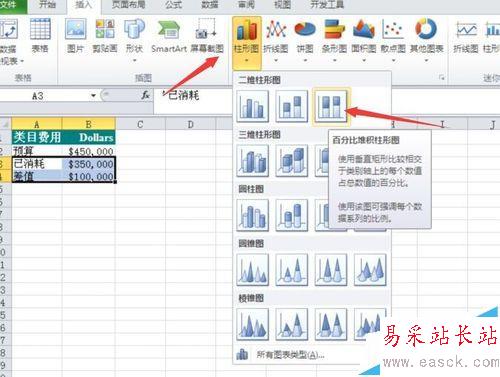Switch to the 公式 (Formulas) ribbon tab

pyautogui.click(x=174, y=5)
